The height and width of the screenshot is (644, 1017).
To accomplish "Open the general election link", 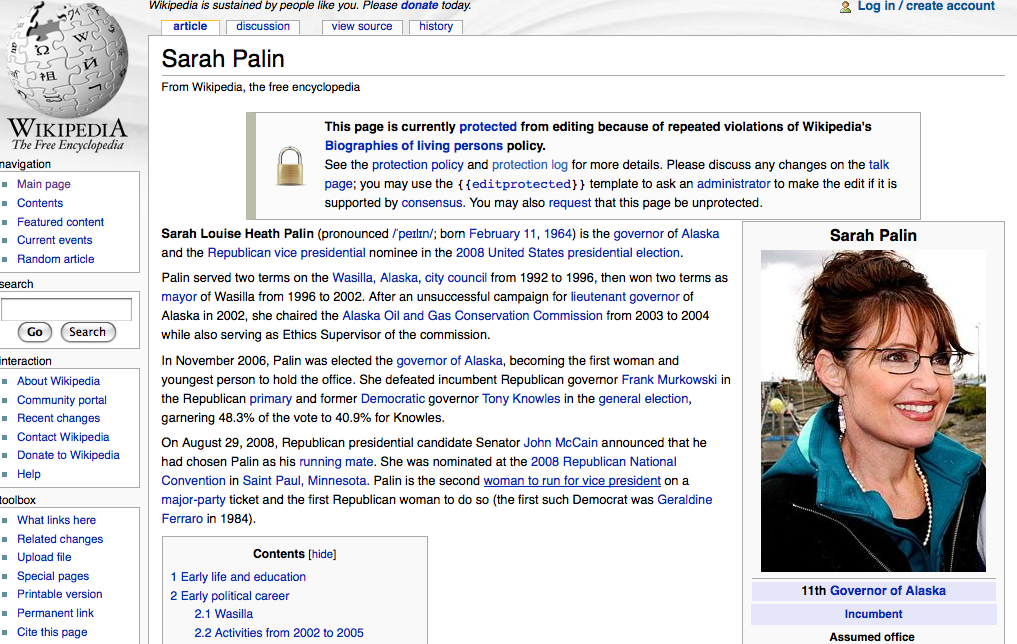I will click(643, 399).
